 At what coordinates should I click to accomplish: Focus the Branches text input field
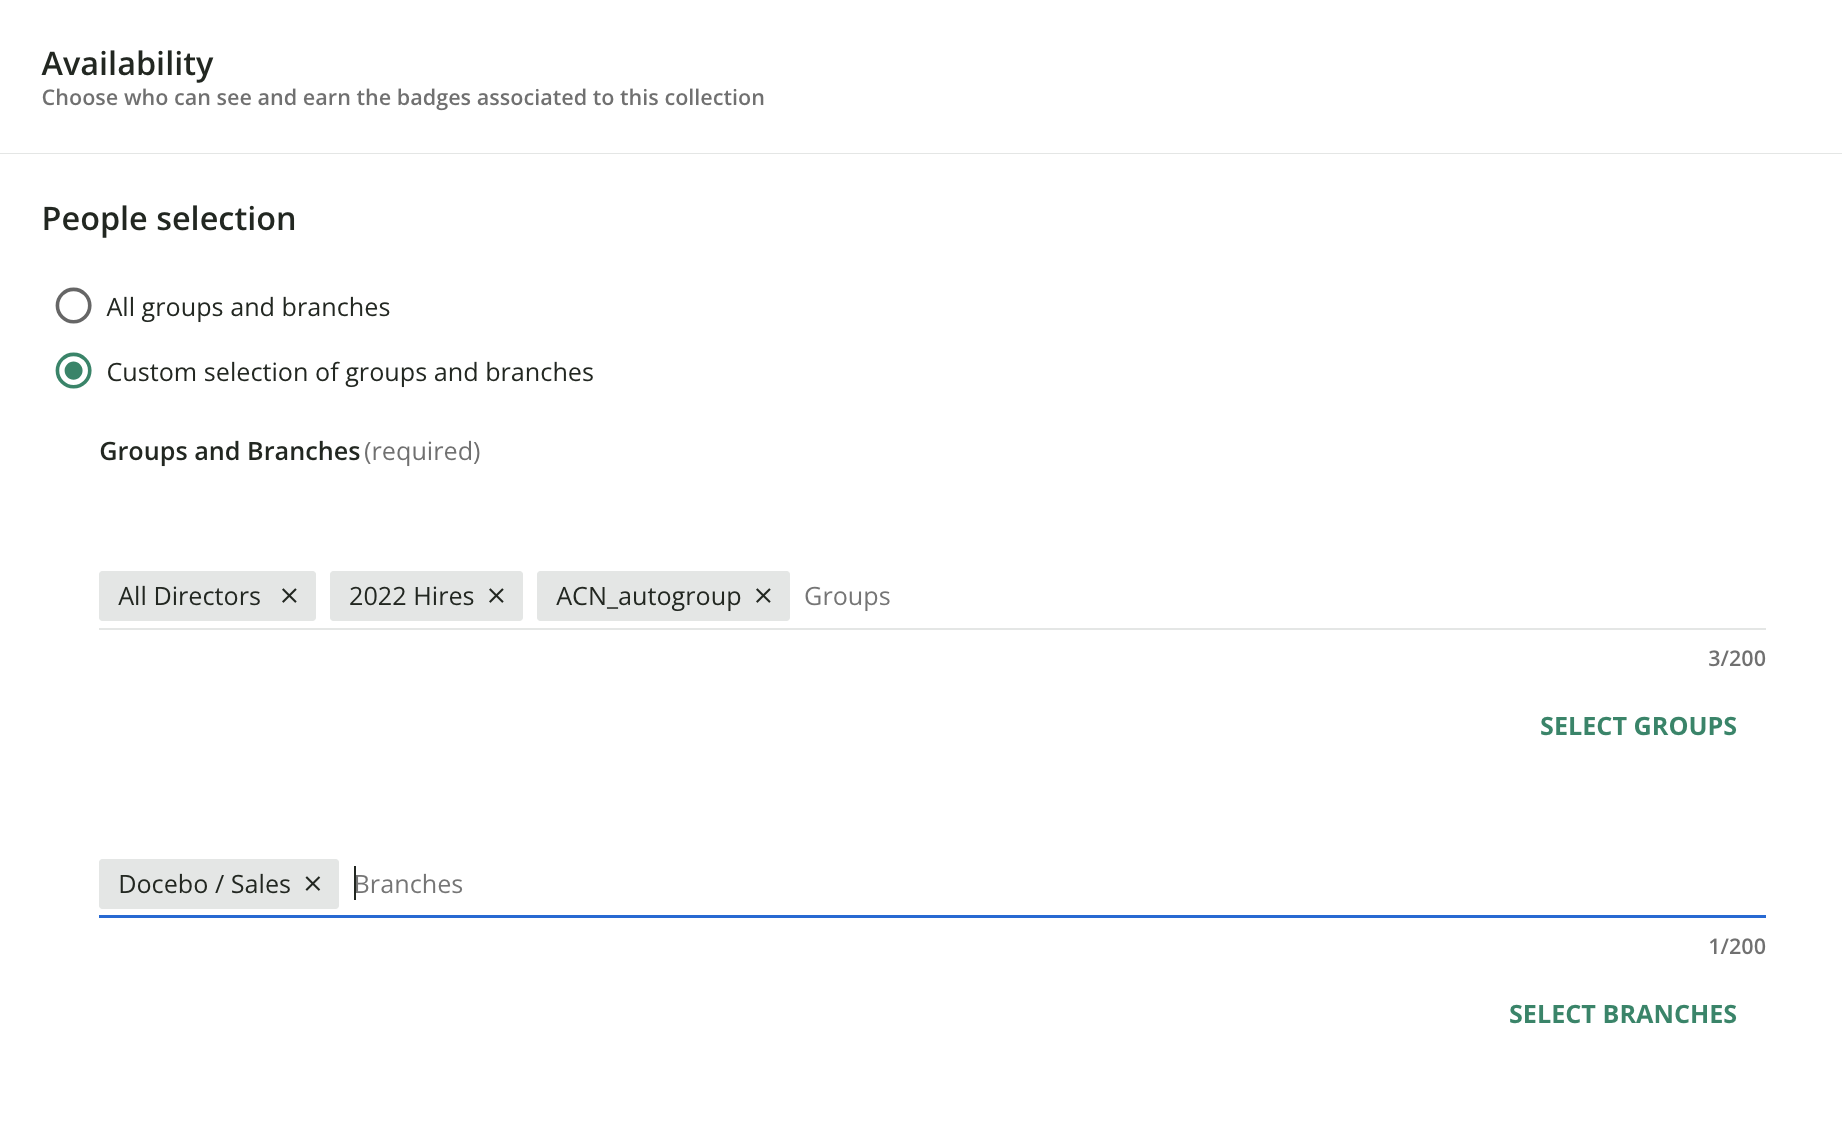[1000, 884]
